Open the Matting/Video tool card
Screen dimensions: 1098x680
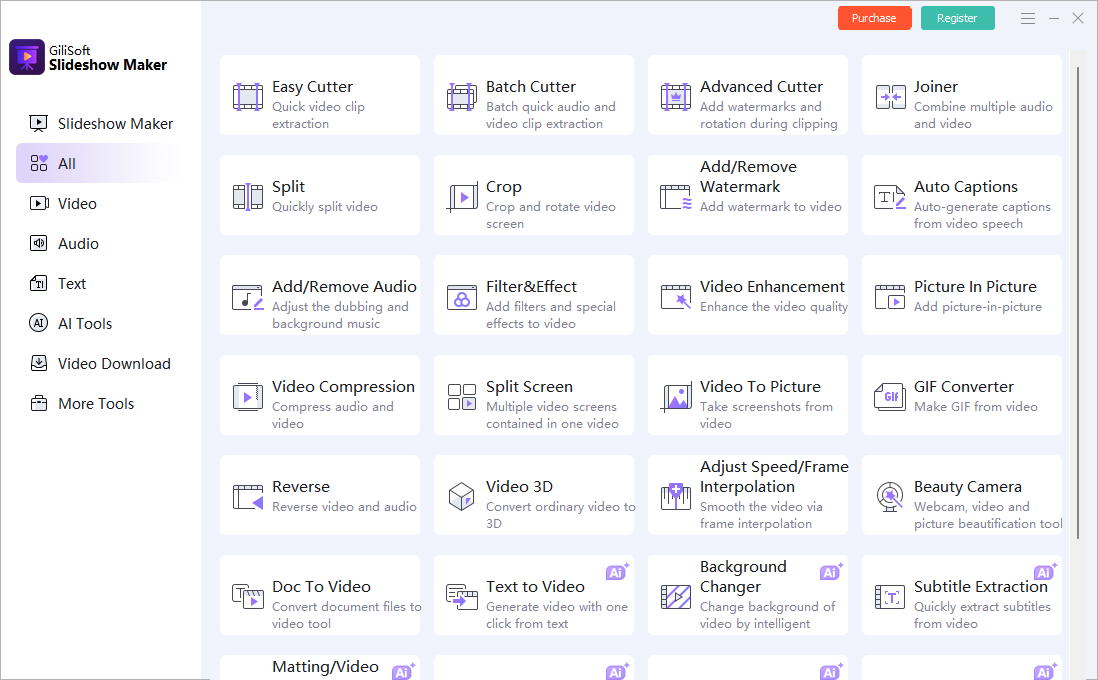(x=320, y=667)
